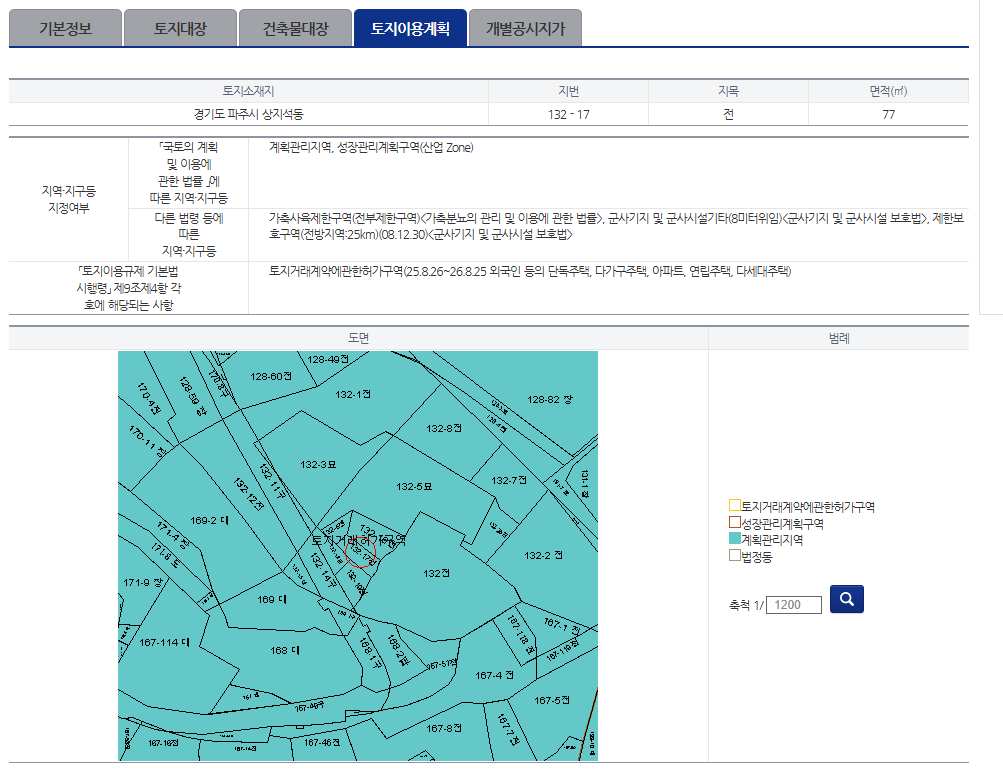Click the yellow 토지거래계약에관한허가구역 legend box

click(735, 507)
